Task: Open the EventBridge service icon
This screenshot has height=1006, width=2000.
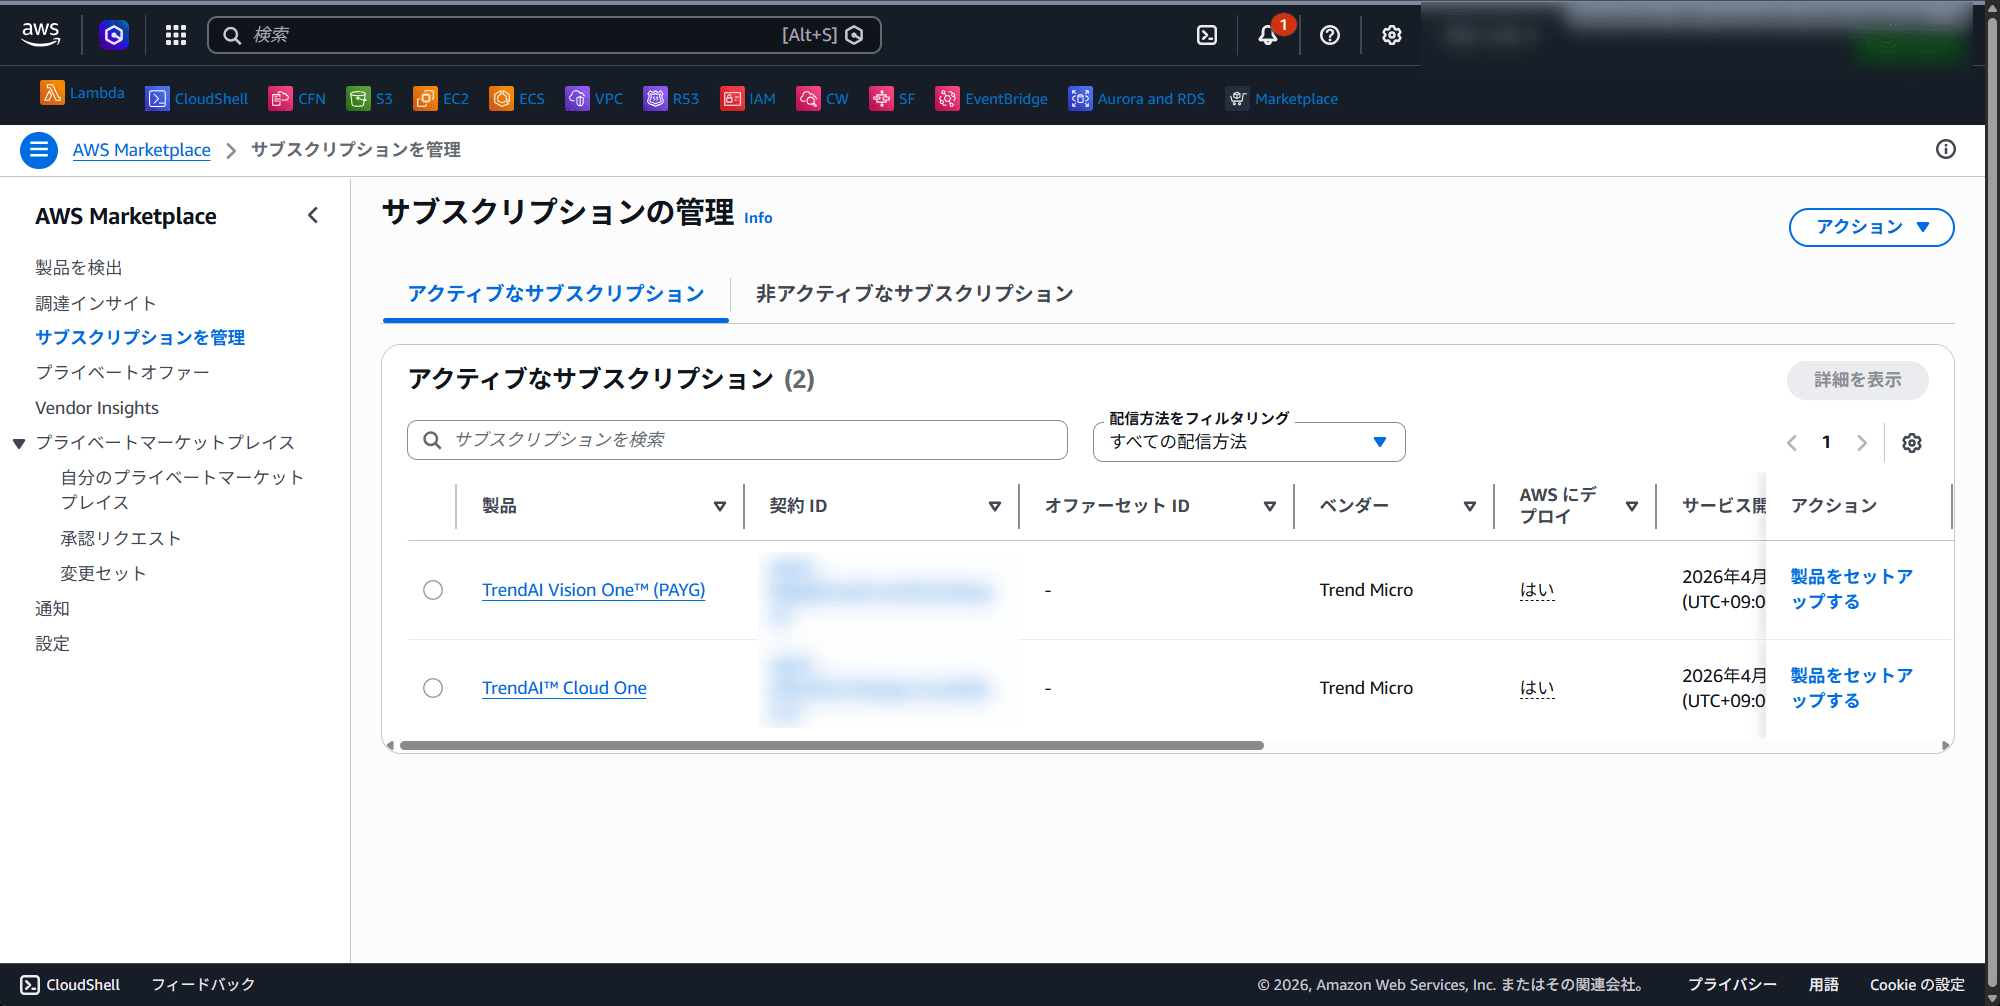Action: point(991,98)
